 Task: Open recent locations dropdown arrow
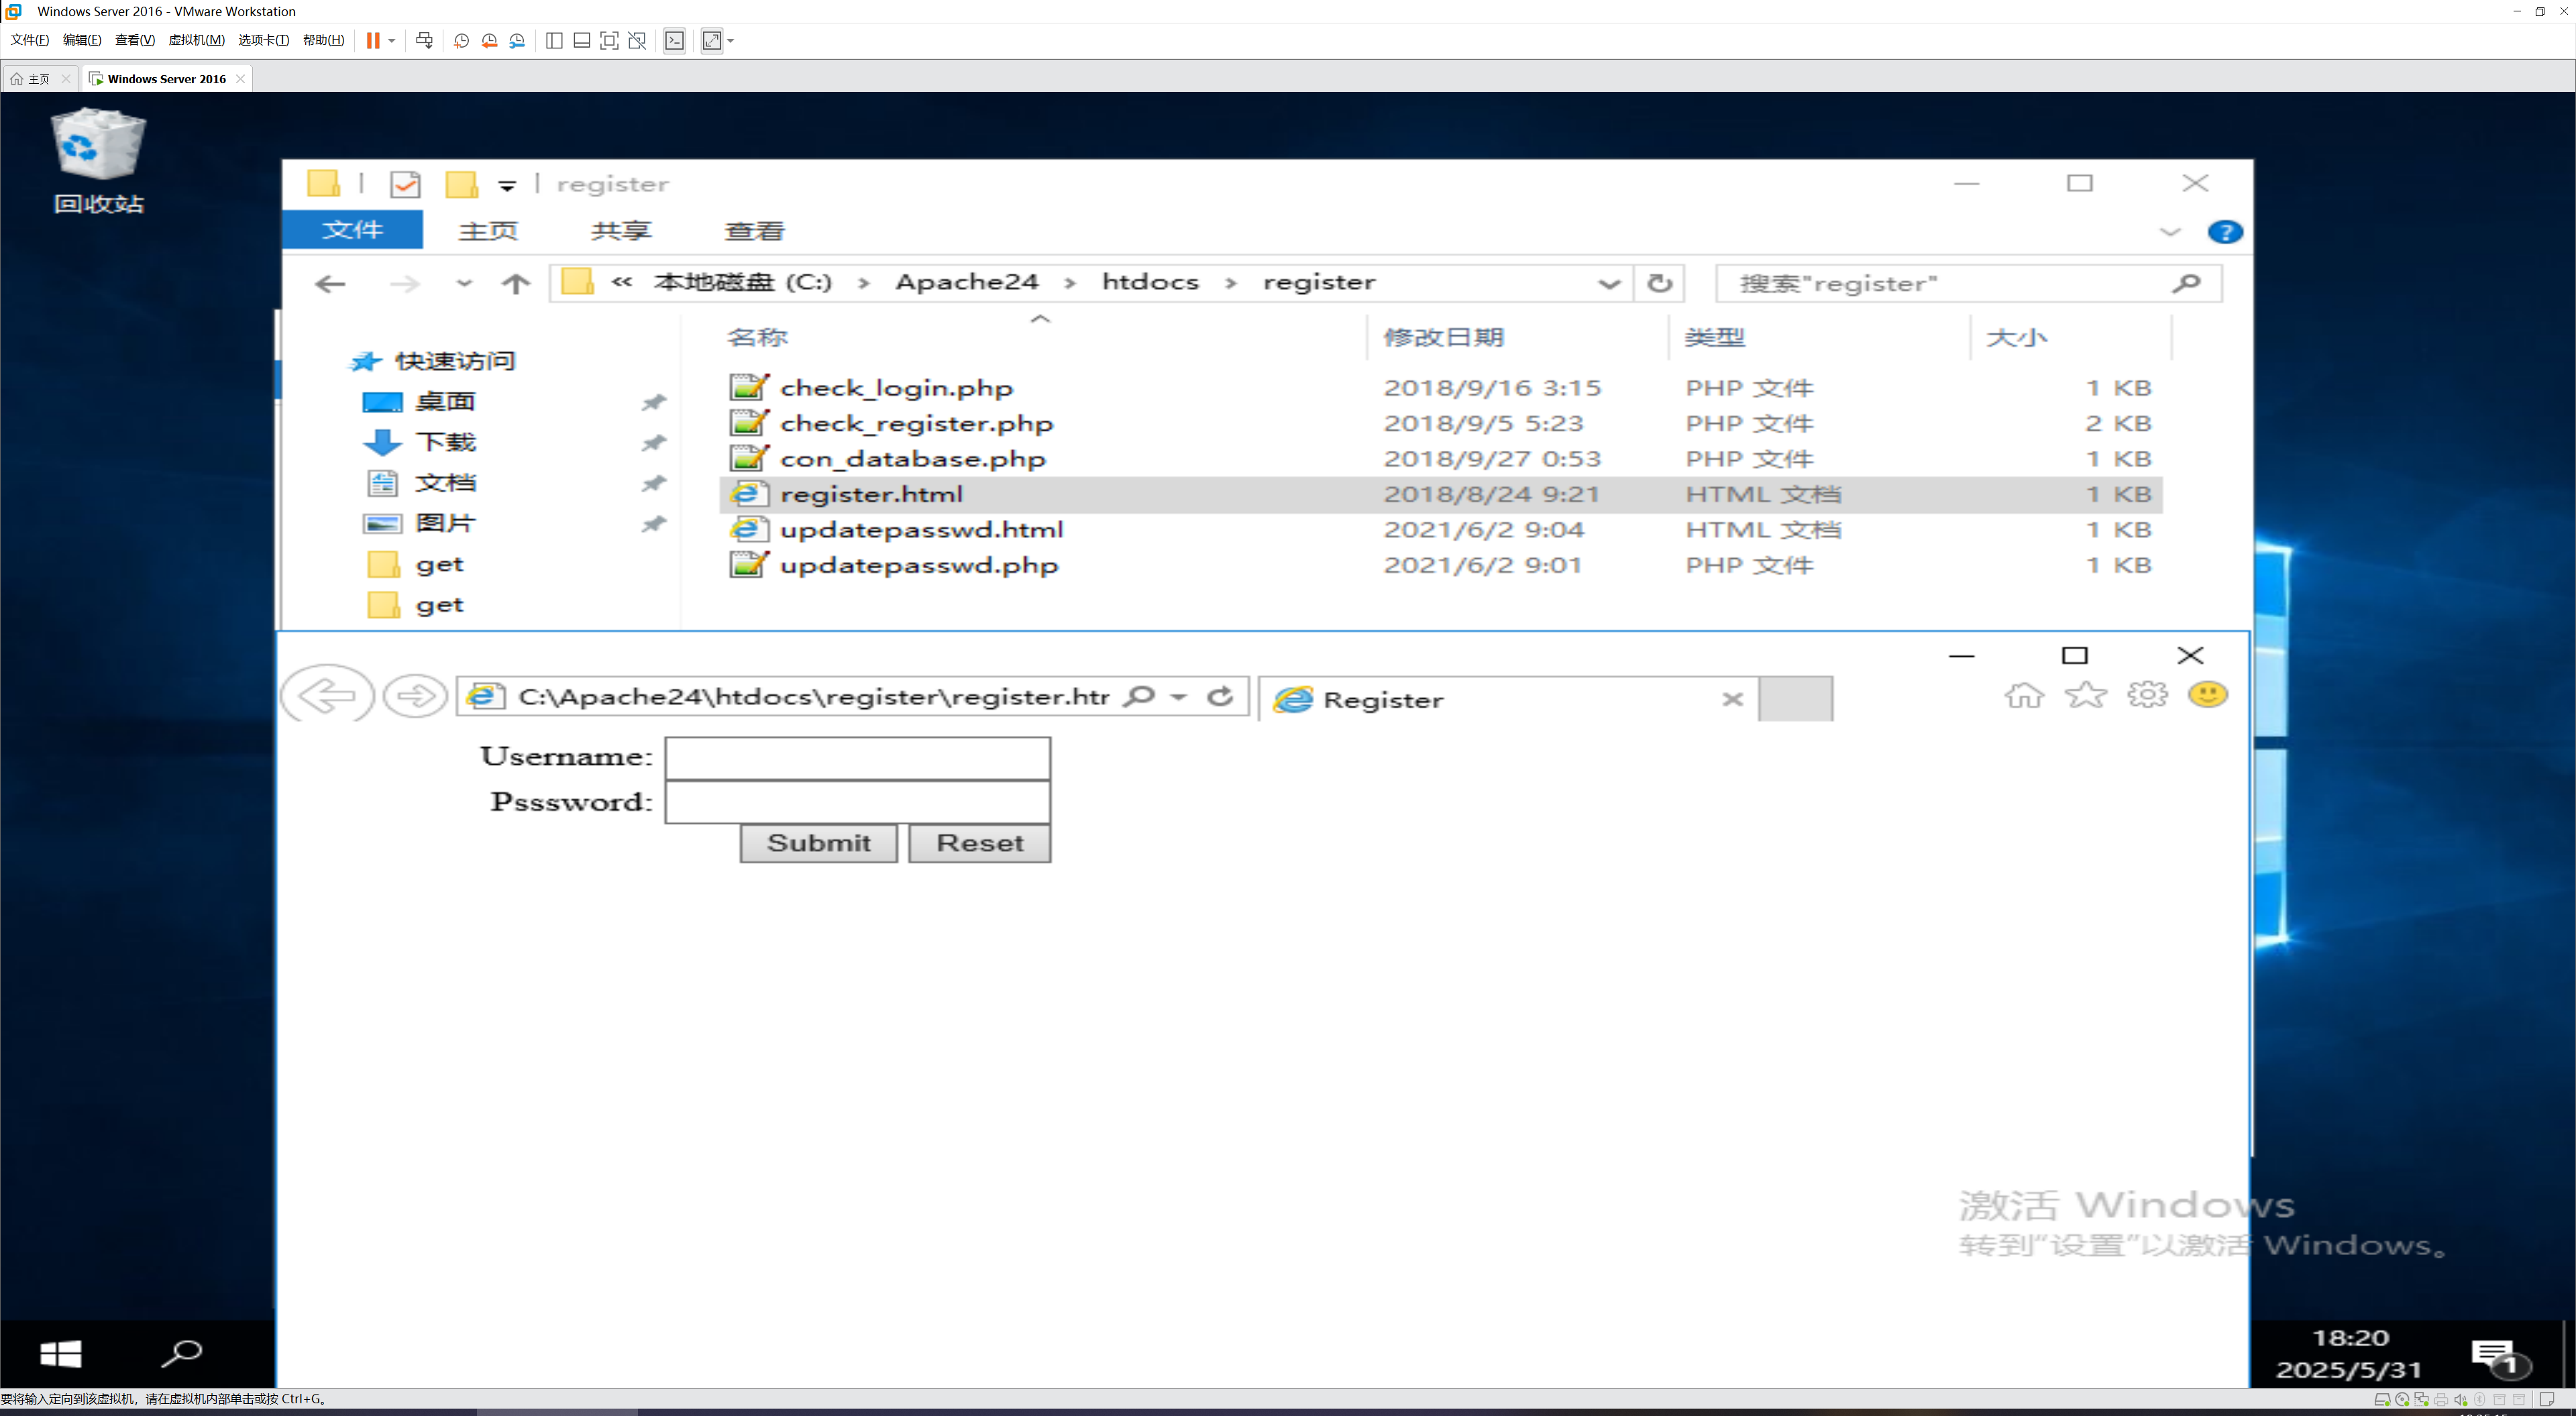(464, 284)
